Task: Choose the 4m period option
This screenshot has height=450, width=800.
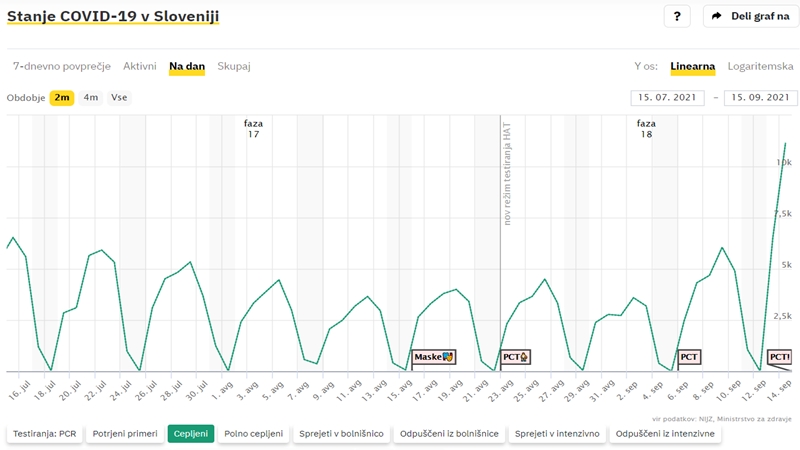Action: click(91, 97)
